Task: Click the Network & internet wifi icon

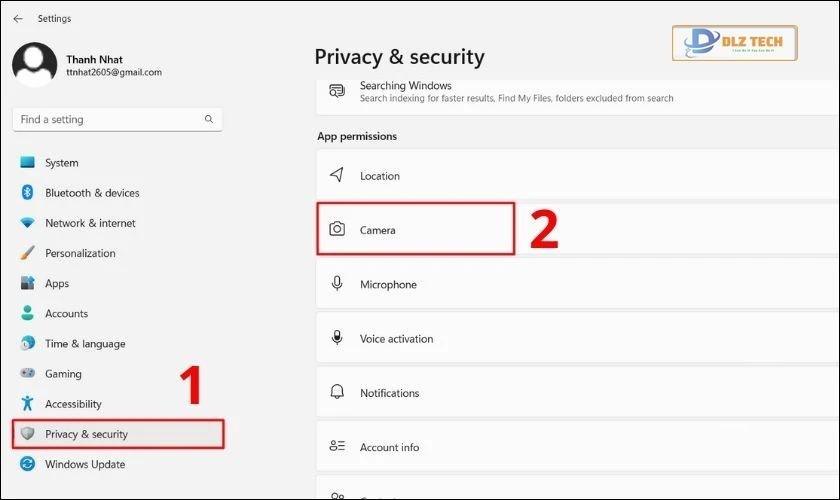Action: (27, 223)
